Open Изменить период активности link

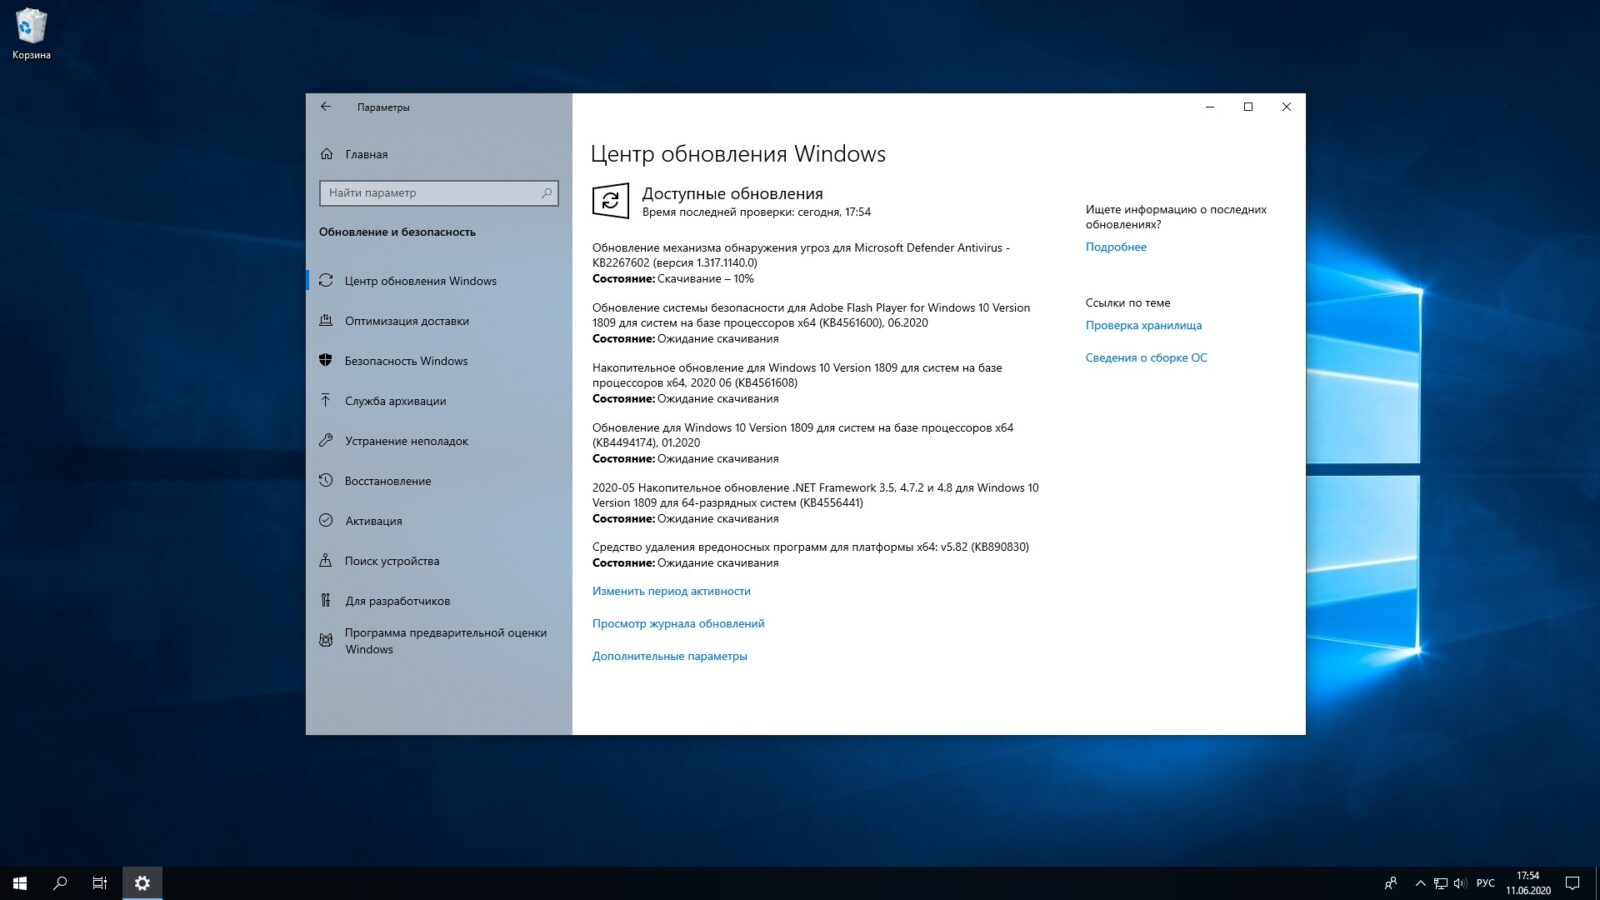tap(671, 591)
